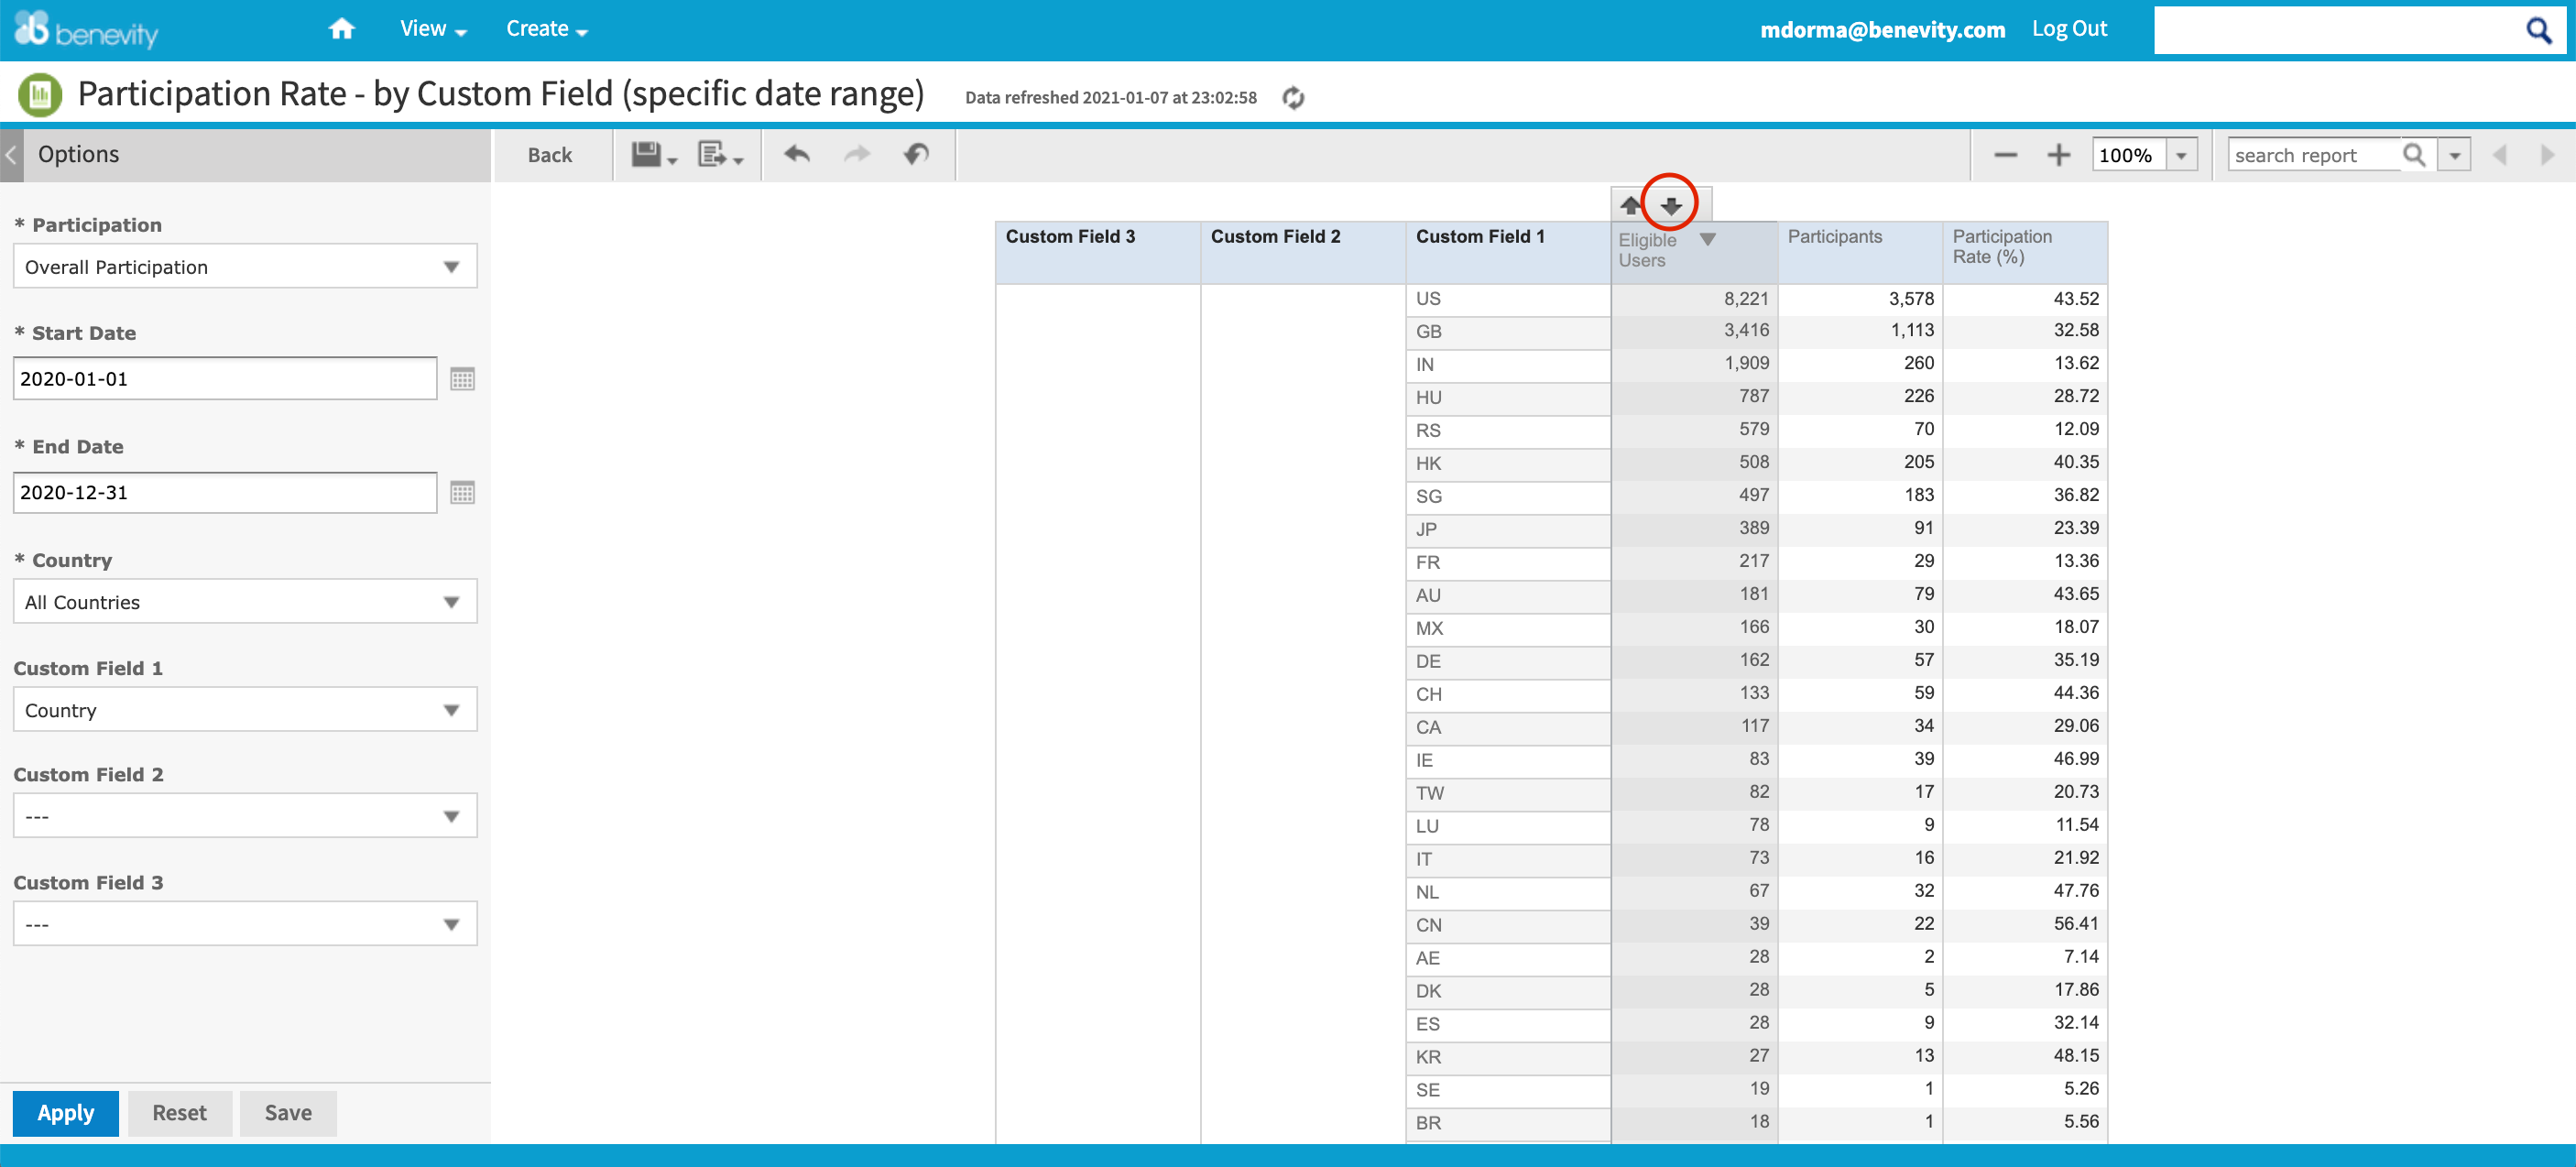This screenshot has height=1167, width=2576.
Task: Click participants value 1,113
Action: pyautogui.click(x=1911, y=330)
